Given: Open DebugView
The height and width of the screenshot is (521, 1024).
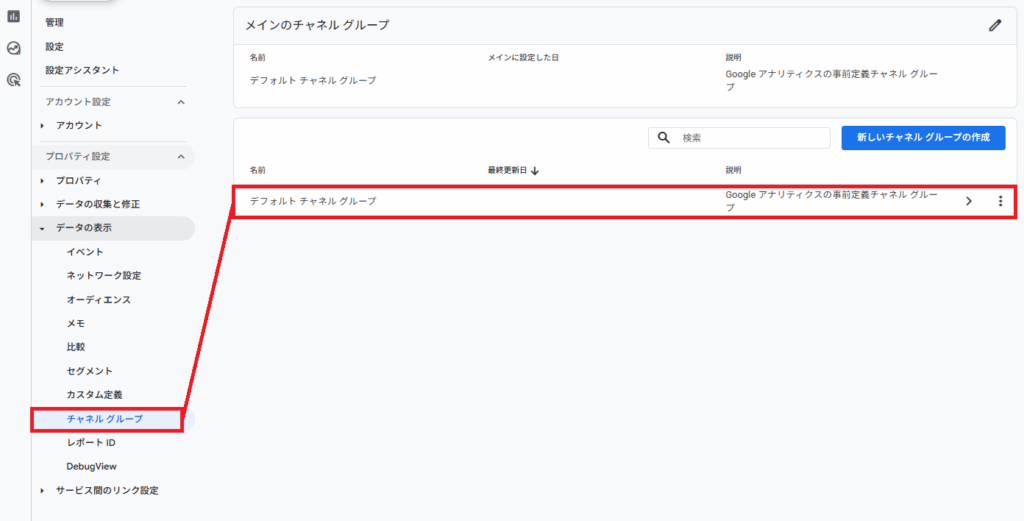Looking at the screenshot, I should point(91,466).
